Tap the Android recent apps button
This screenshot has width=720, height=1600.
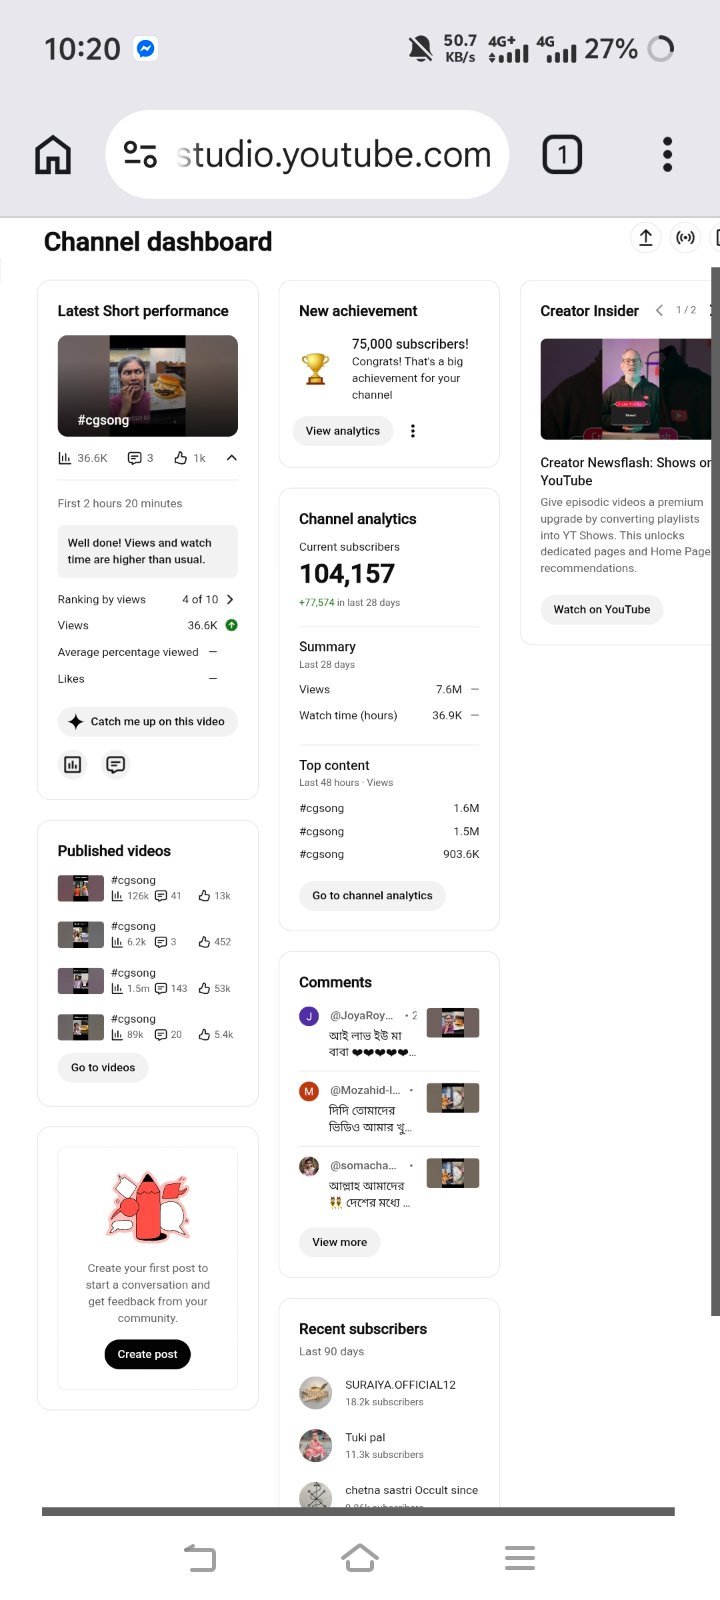[x=520, y=1557]
